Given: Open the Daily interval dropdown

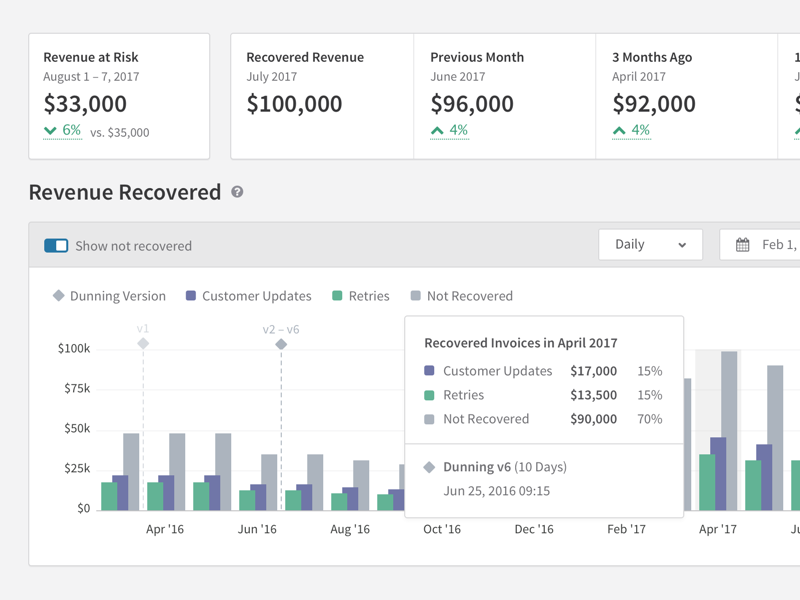Looking at the screenshot, I should (651, 244).
